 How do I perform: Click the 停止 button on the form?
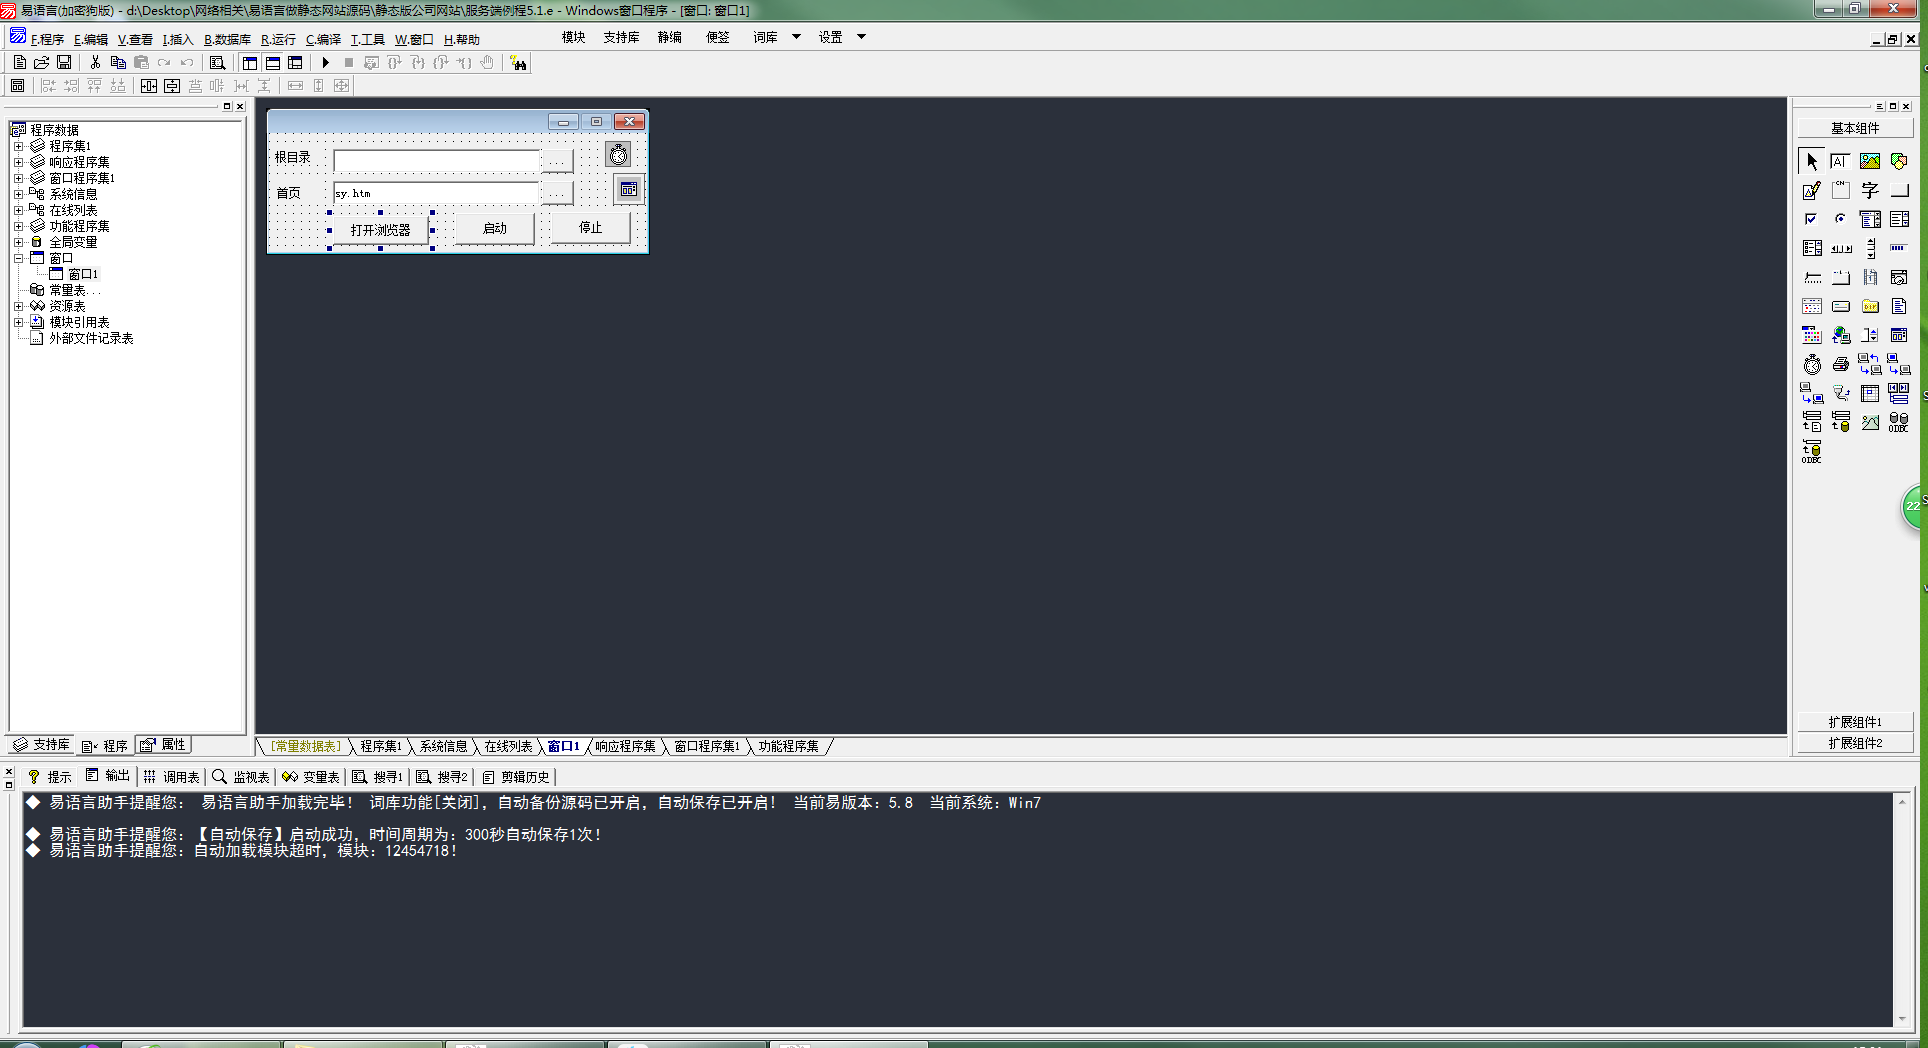click(591, 228)
